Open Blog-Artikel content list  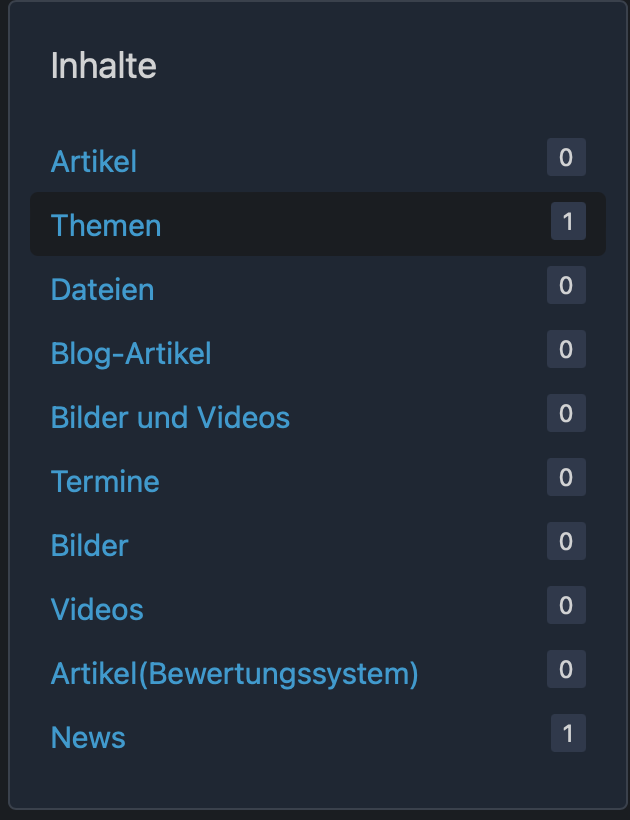131,353
